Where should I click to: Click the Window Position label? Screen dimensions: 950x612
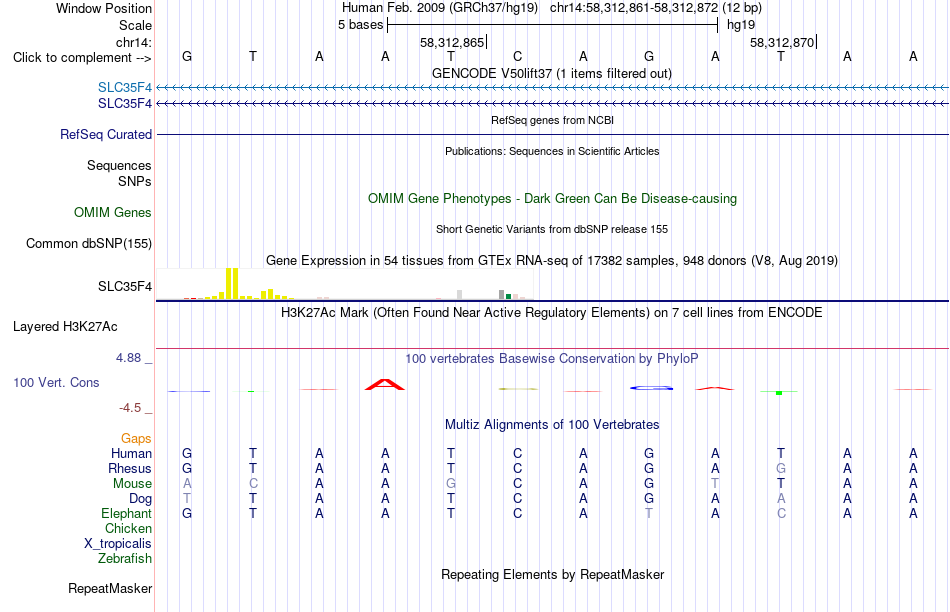(104, 8)
